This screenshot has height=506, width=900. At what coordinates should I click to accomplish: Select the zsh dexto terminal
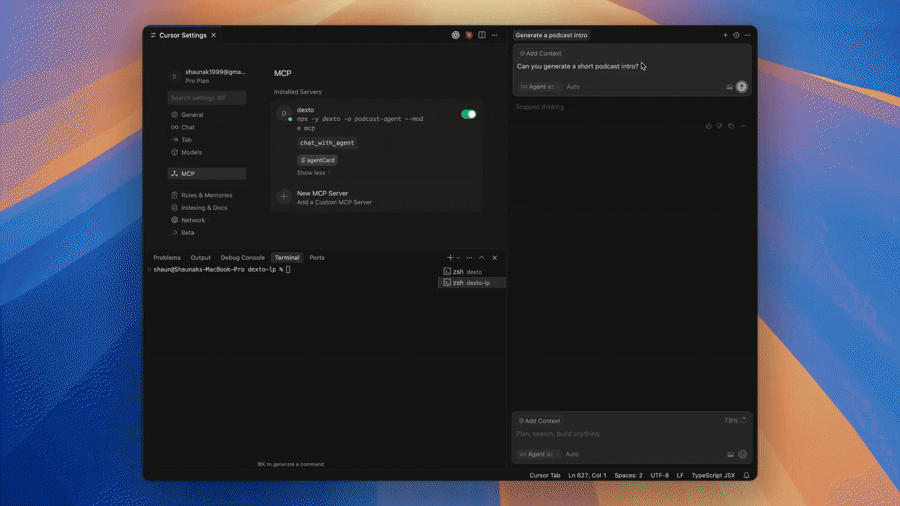click(472, 272)
